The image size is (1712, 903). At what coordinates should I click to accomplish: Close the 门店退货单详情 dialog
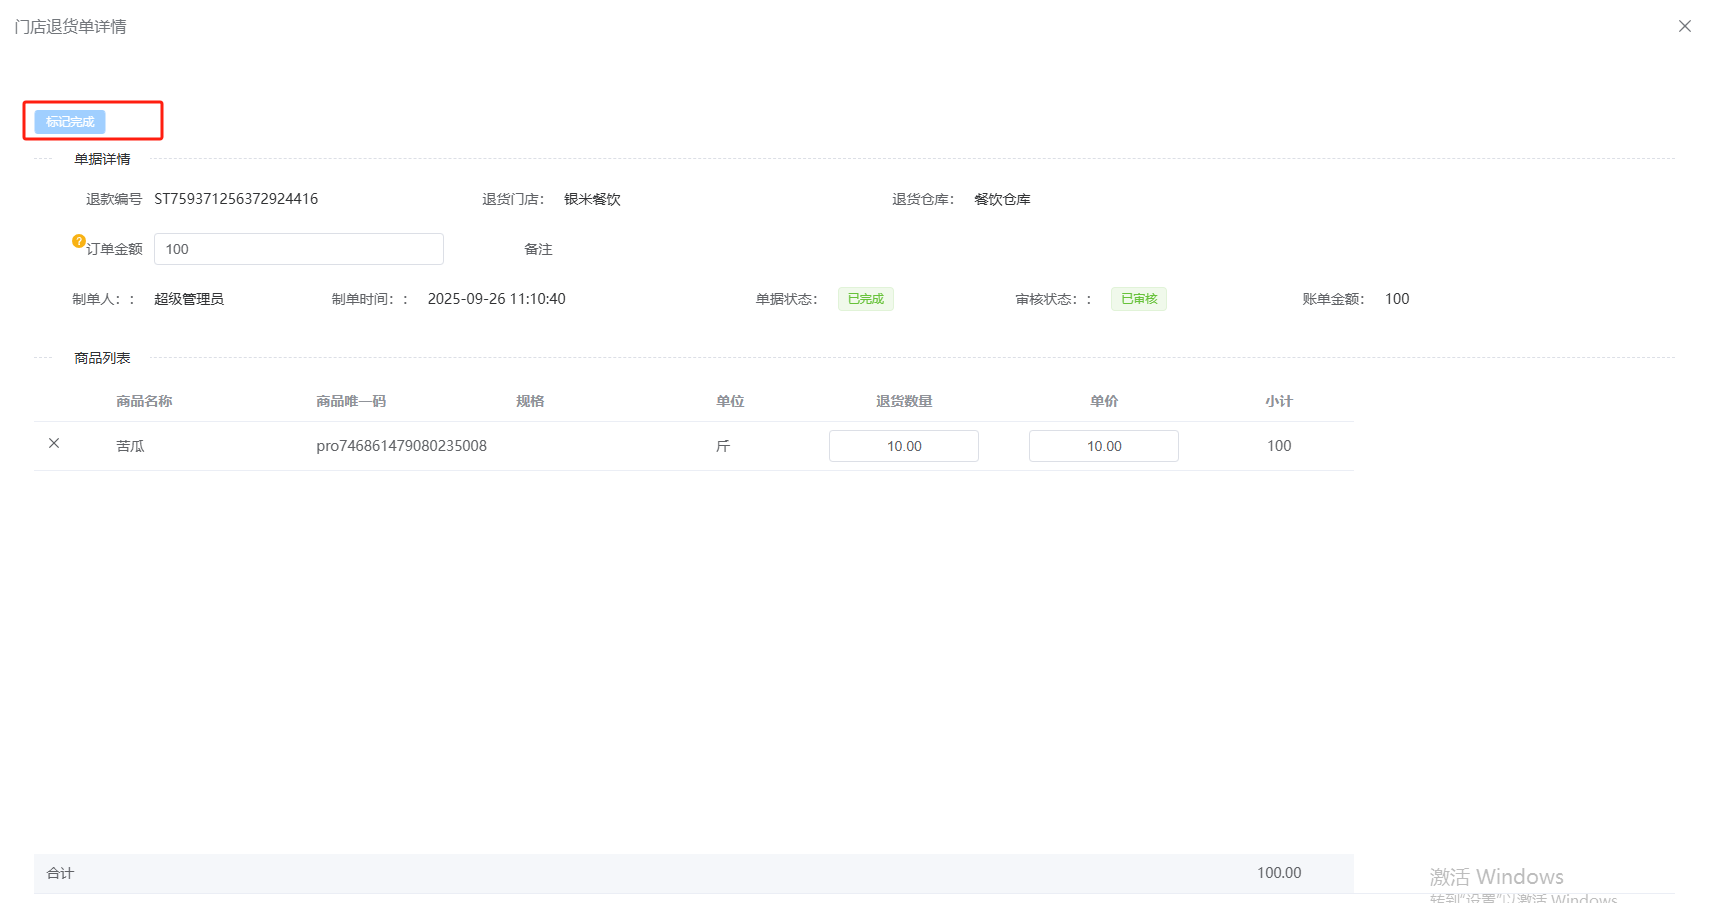coord(1684,26)
